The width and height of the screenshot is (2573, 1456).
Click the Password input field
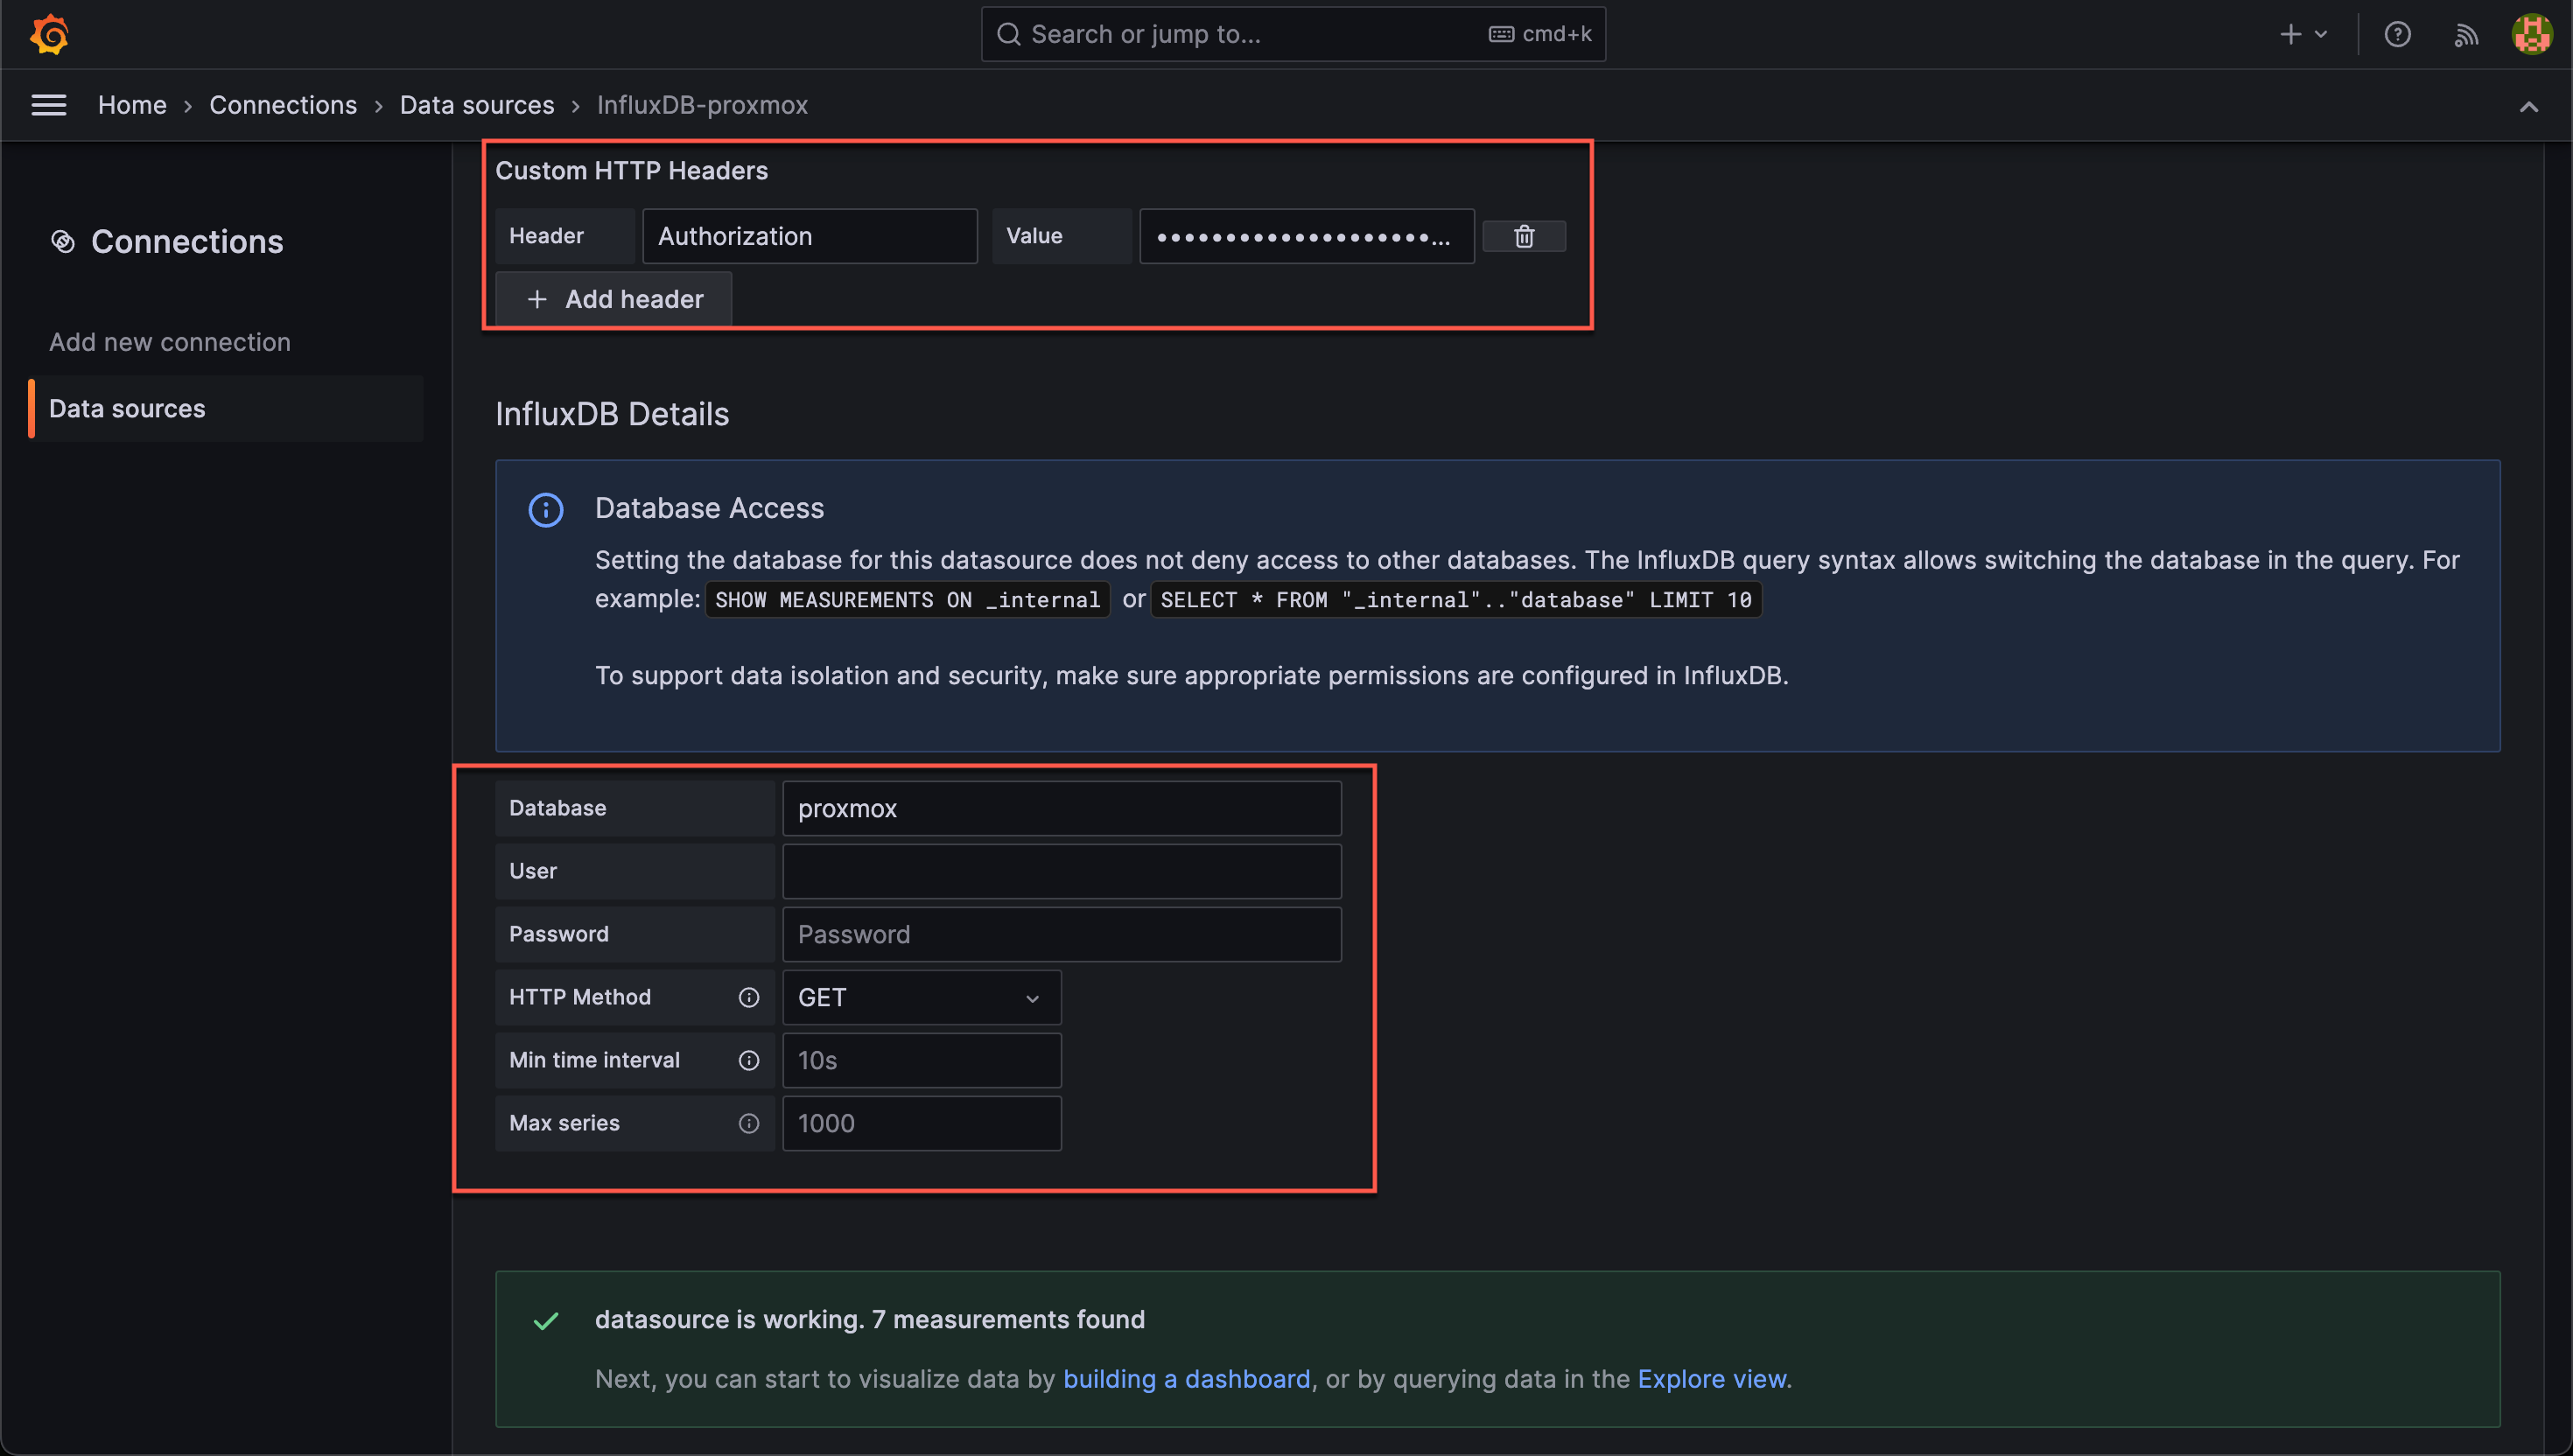click(x=1061, y=934)
